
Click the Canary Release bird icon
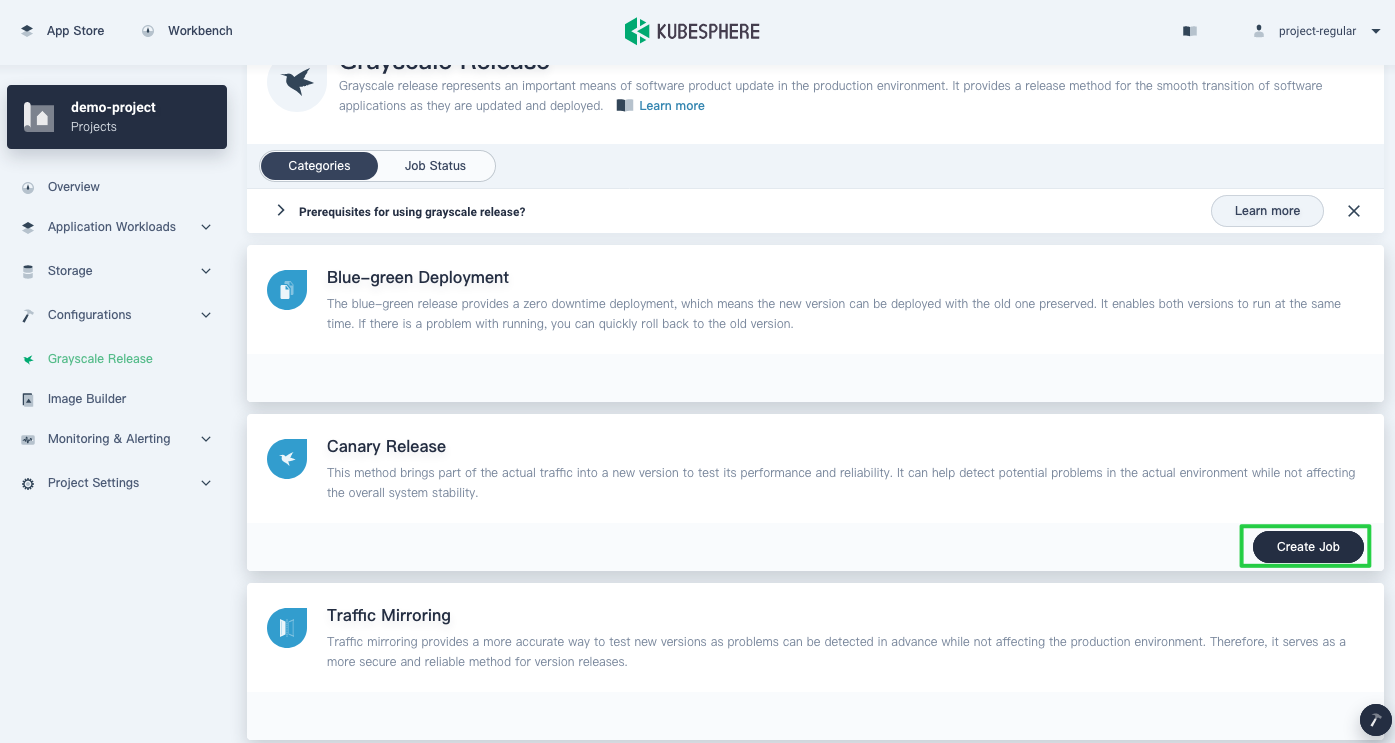tap(287, 458)
